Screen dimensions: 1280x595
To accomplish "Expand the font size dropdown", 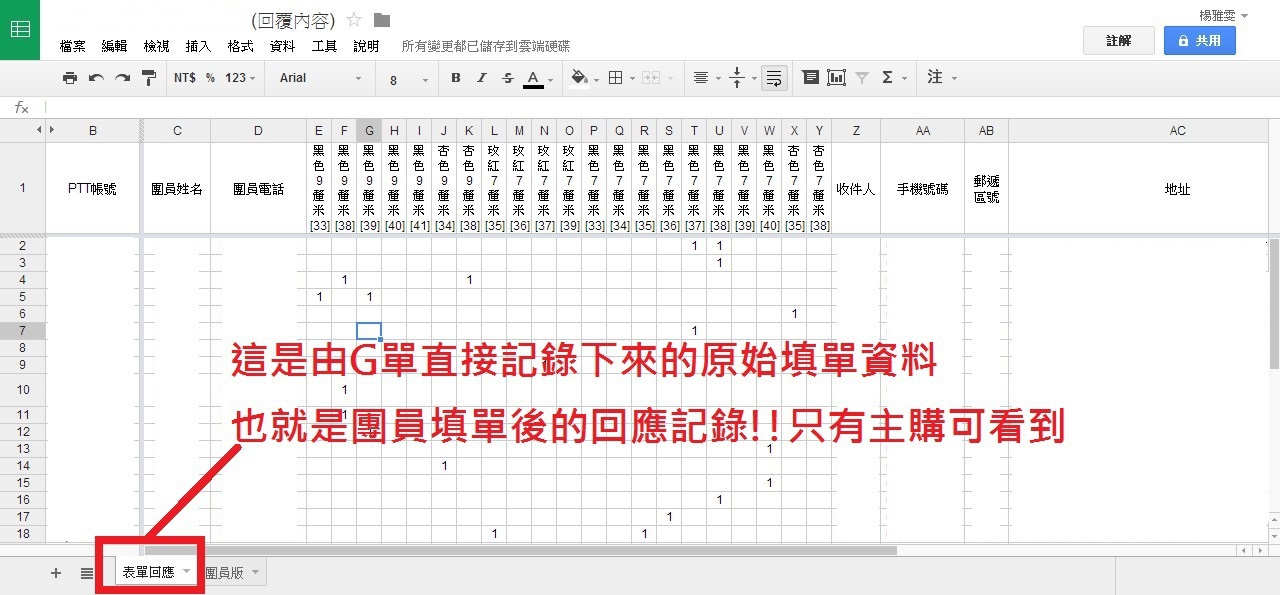I will (405, 79).
